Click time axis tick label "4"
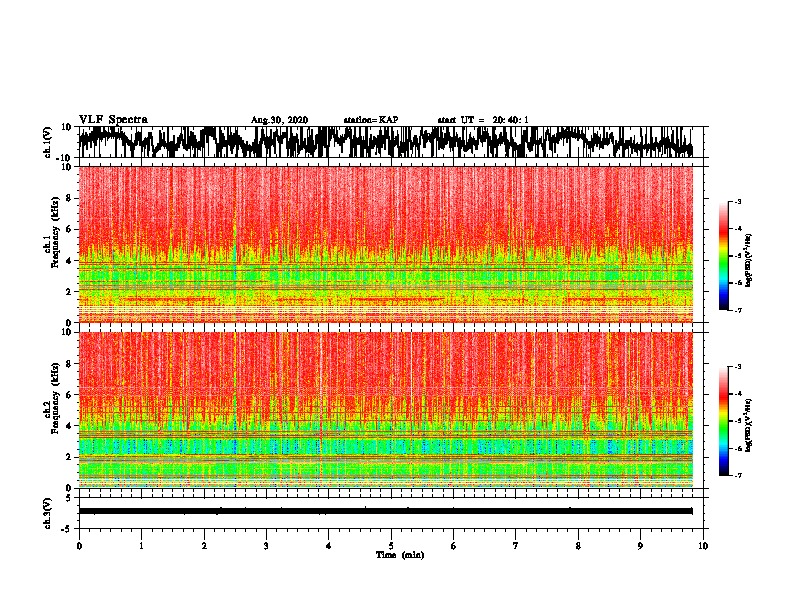 pyautogui.click(x=329, y=546)
